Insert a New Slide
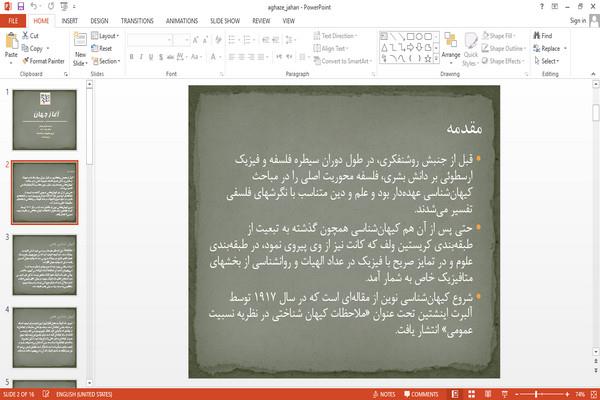The width and height of the screenshot is (600, 400). click(80, 49)
